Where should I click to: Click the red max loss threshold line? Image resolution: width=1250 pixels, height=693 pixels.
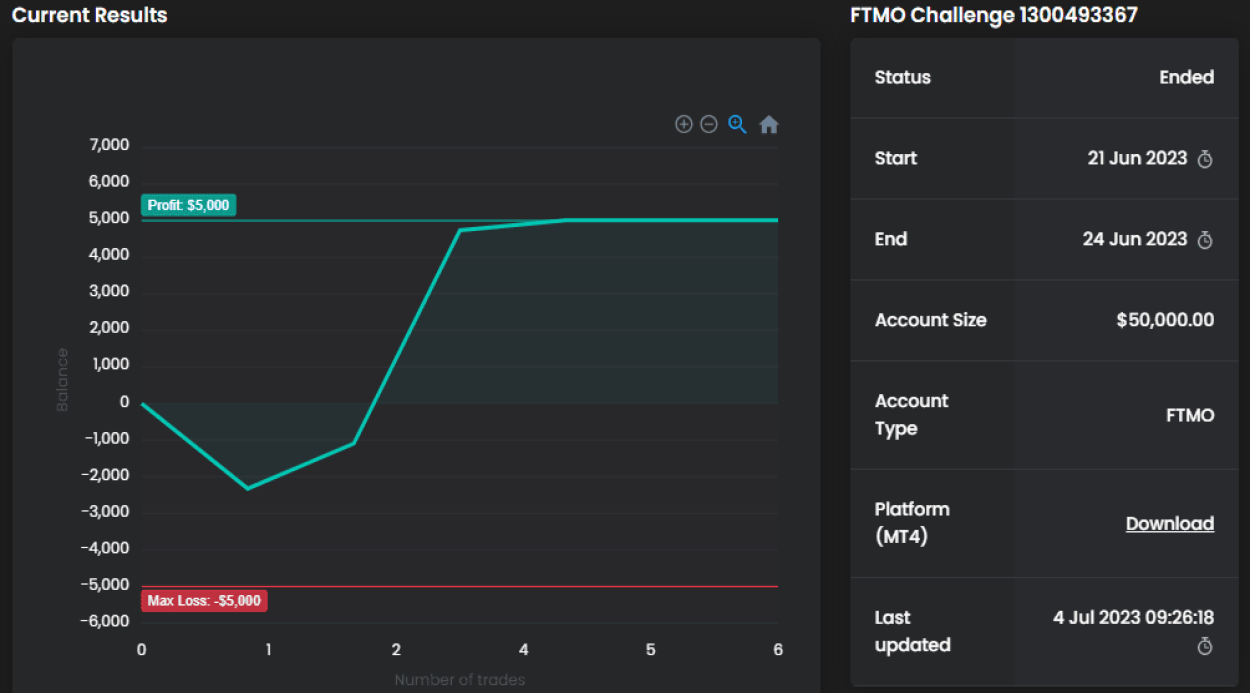(500, 586)
